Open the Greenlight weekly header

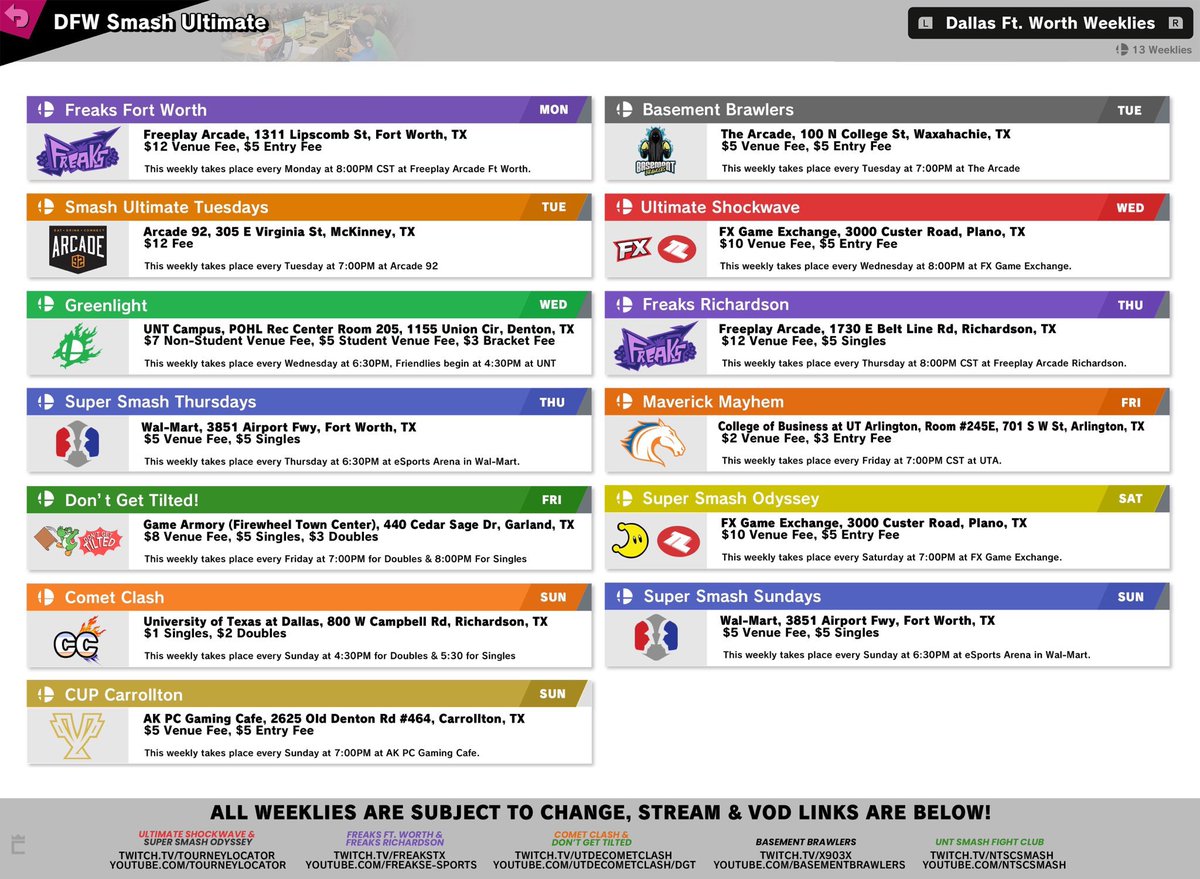[309, 305]
